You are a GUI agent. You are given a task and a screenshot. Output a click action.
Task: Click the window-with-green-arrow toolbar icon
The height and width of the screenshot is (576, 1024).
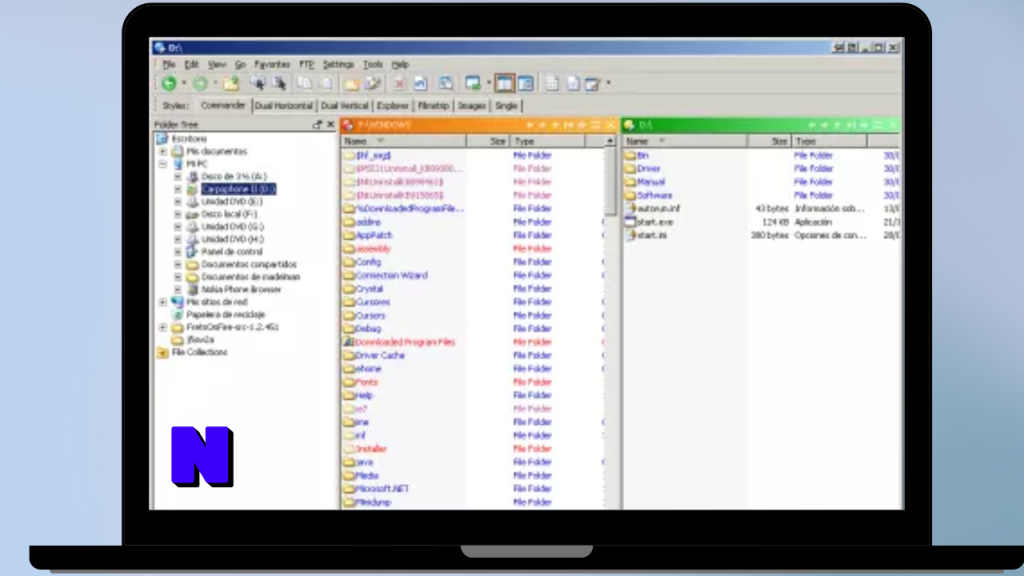click(x=472, y=83)
